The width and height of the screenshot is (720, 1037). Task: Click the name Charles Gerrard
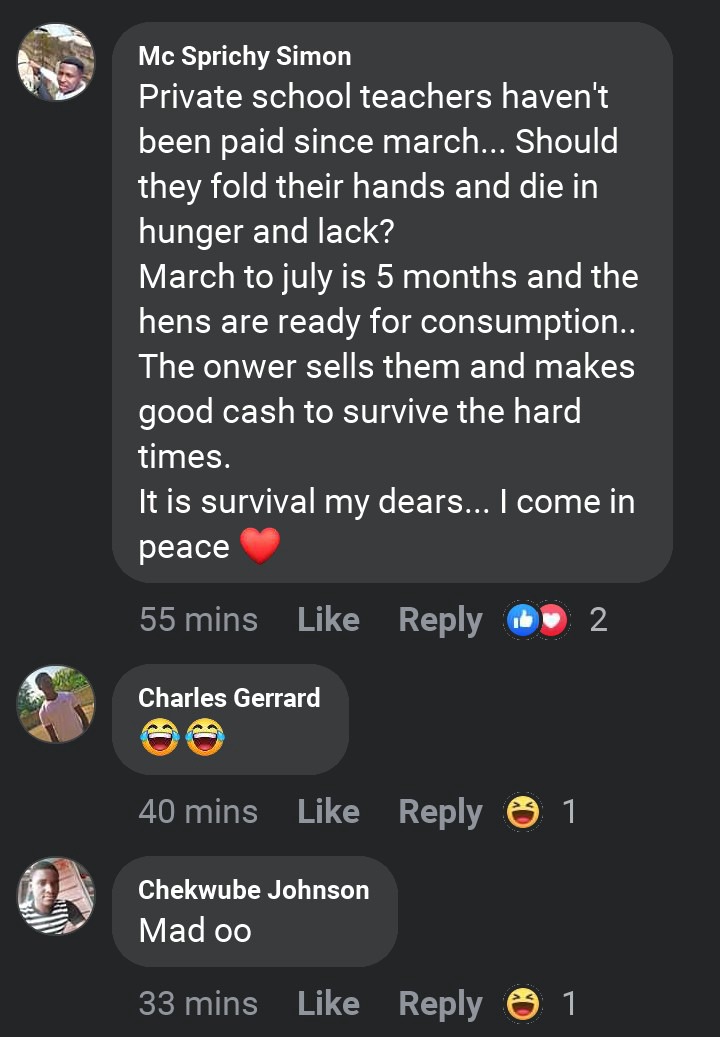(229, 698)
